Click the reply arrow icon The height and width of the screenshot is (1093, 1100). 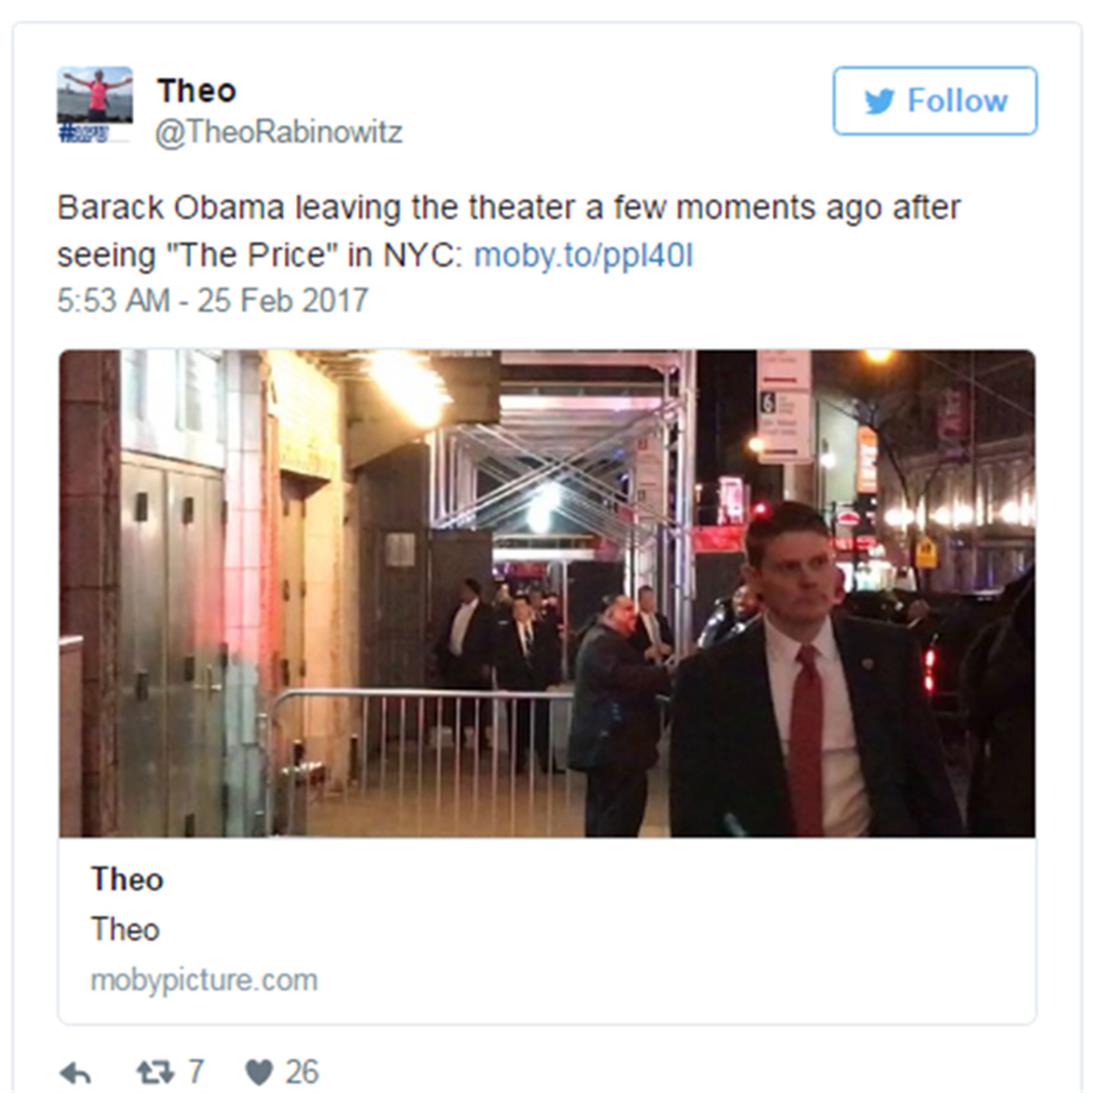[x=76, y=1073]
